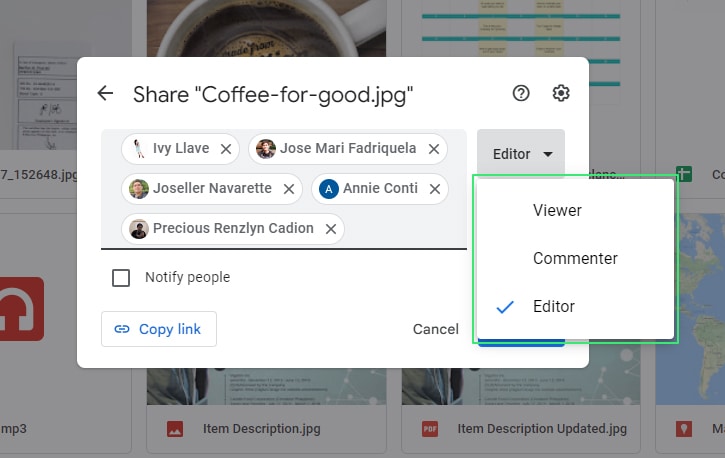
Task: Click the Copy link button
Action: (159, 329)
